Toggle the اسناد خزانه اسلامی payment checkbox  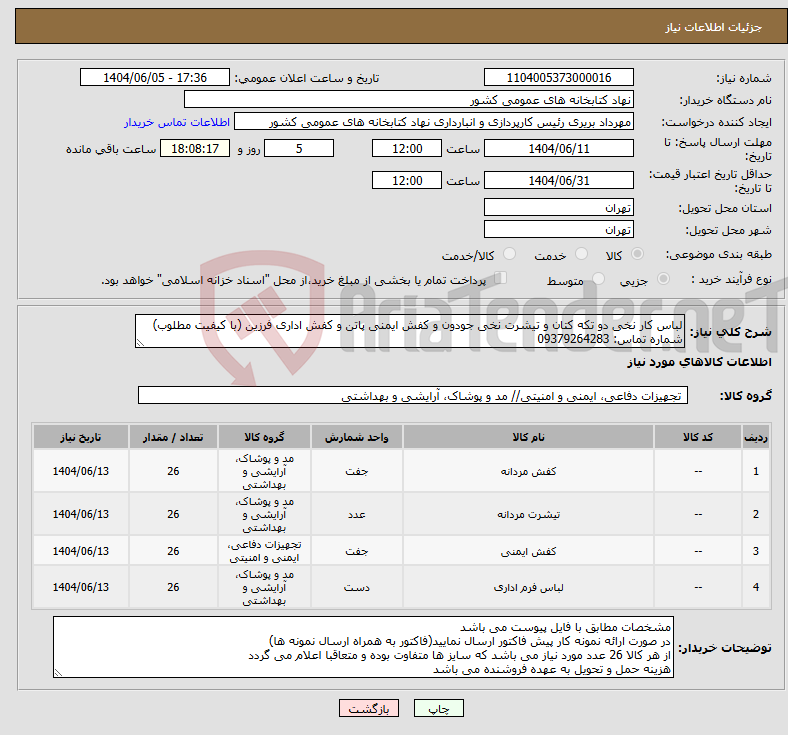point(501,278)
